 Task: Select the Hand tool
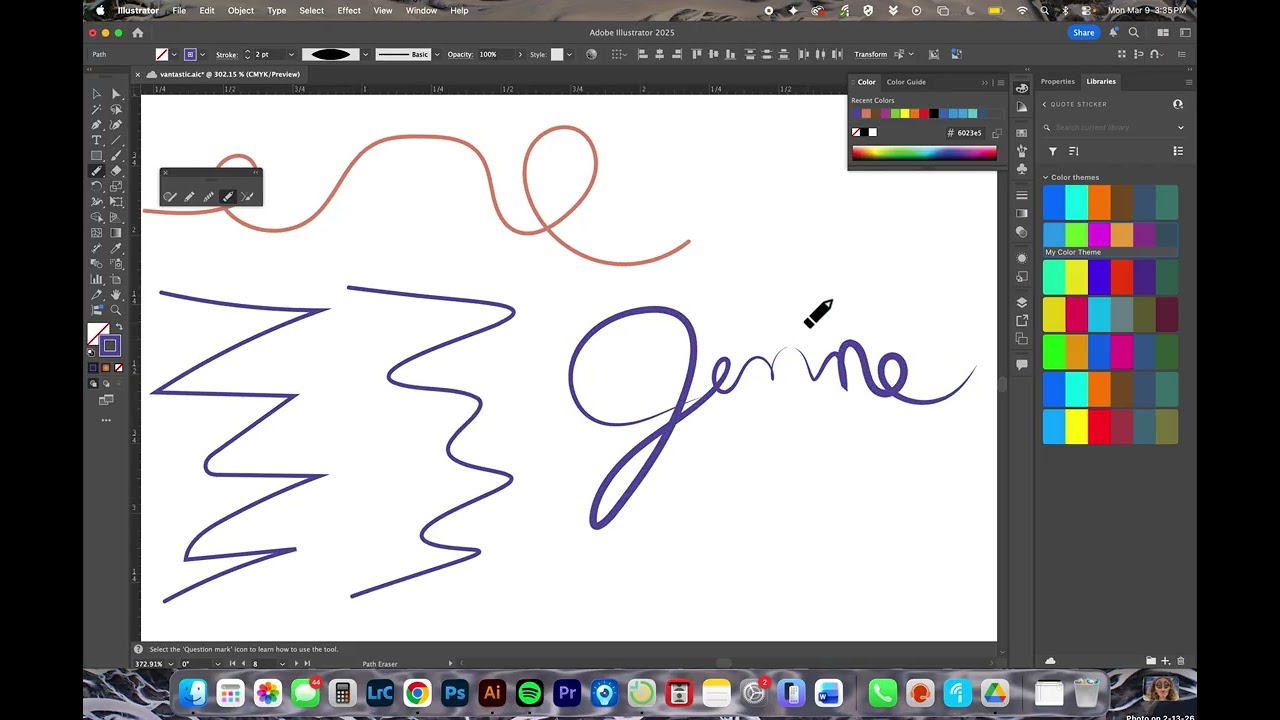pos(116,295)
